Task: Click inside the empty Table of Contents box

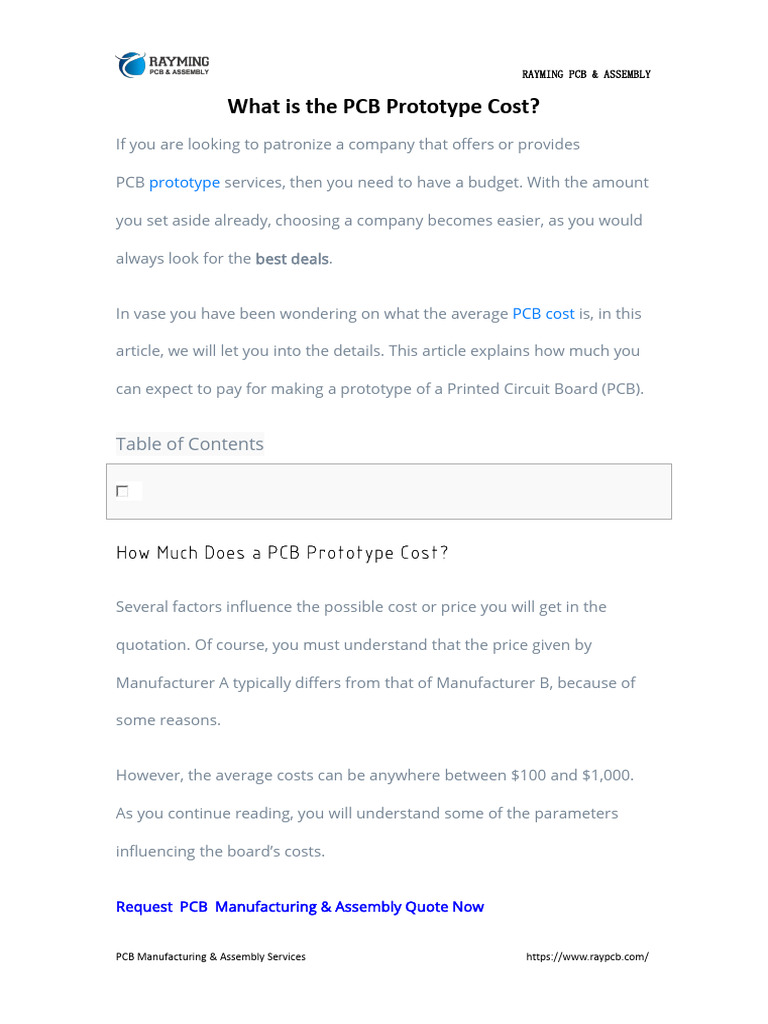Action: (x=400, y=491)
